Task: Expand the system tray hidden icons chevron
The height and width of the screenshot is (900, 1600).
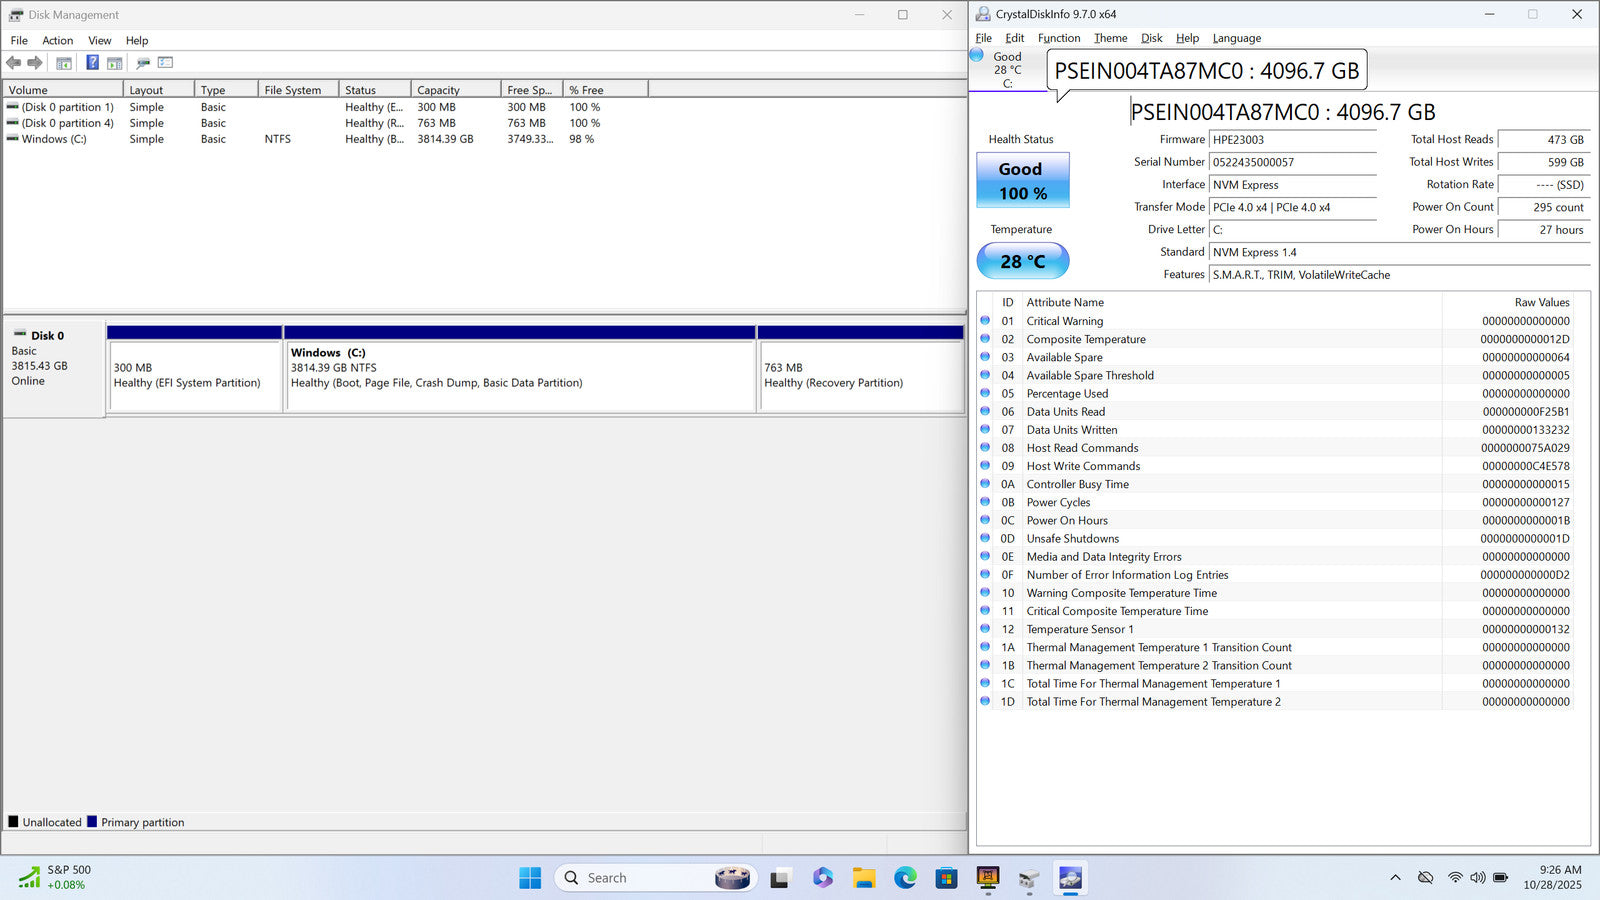Action: [1395, 878]
